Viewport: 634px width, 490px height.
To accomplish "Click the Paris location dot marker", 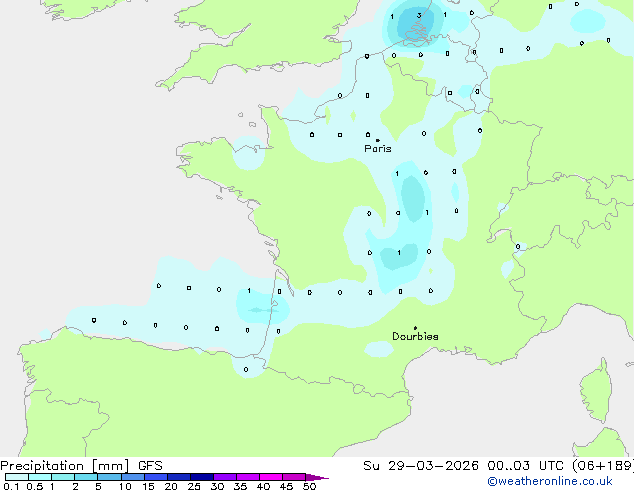I will (378, 140).
